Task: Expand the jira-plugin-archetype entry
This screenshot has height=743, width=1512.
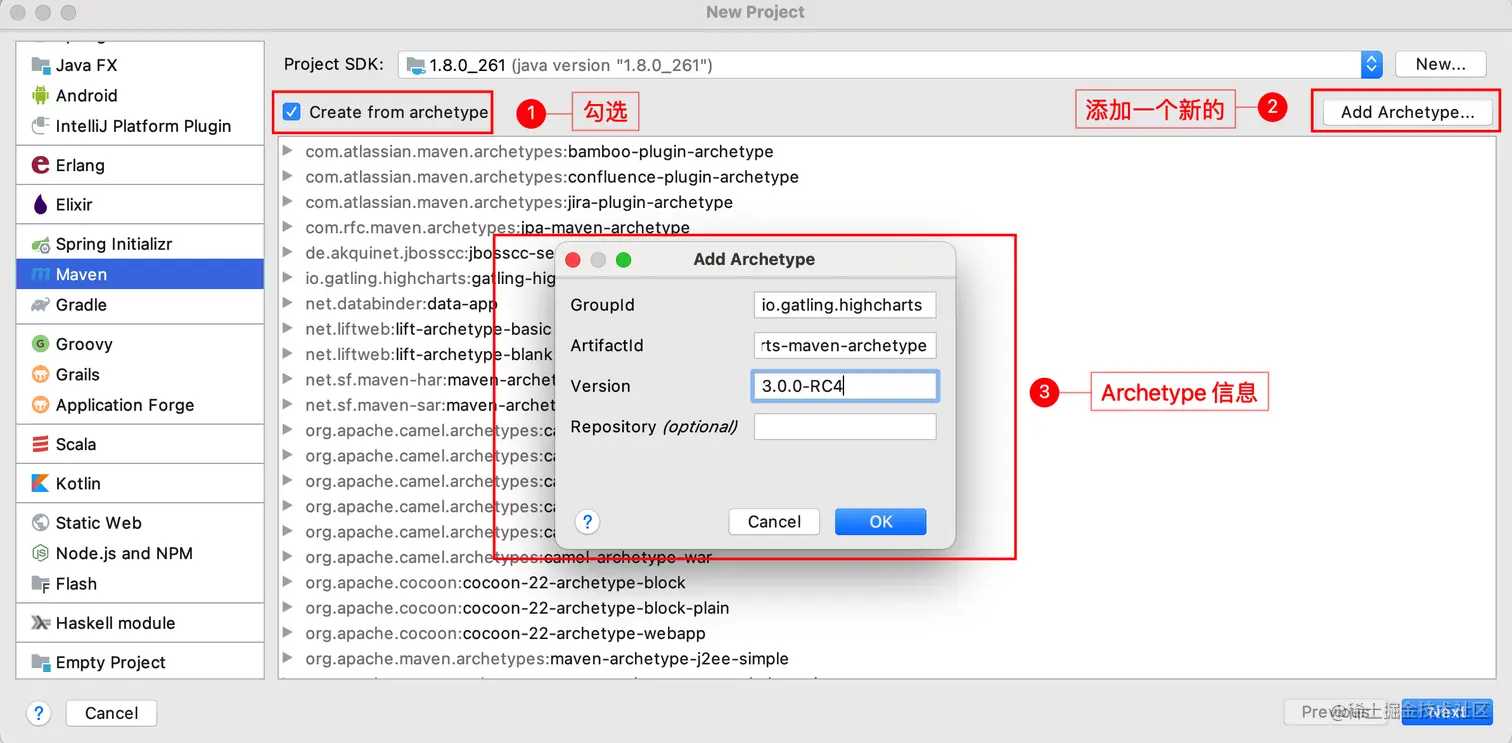Action: (x=288, y=202)
